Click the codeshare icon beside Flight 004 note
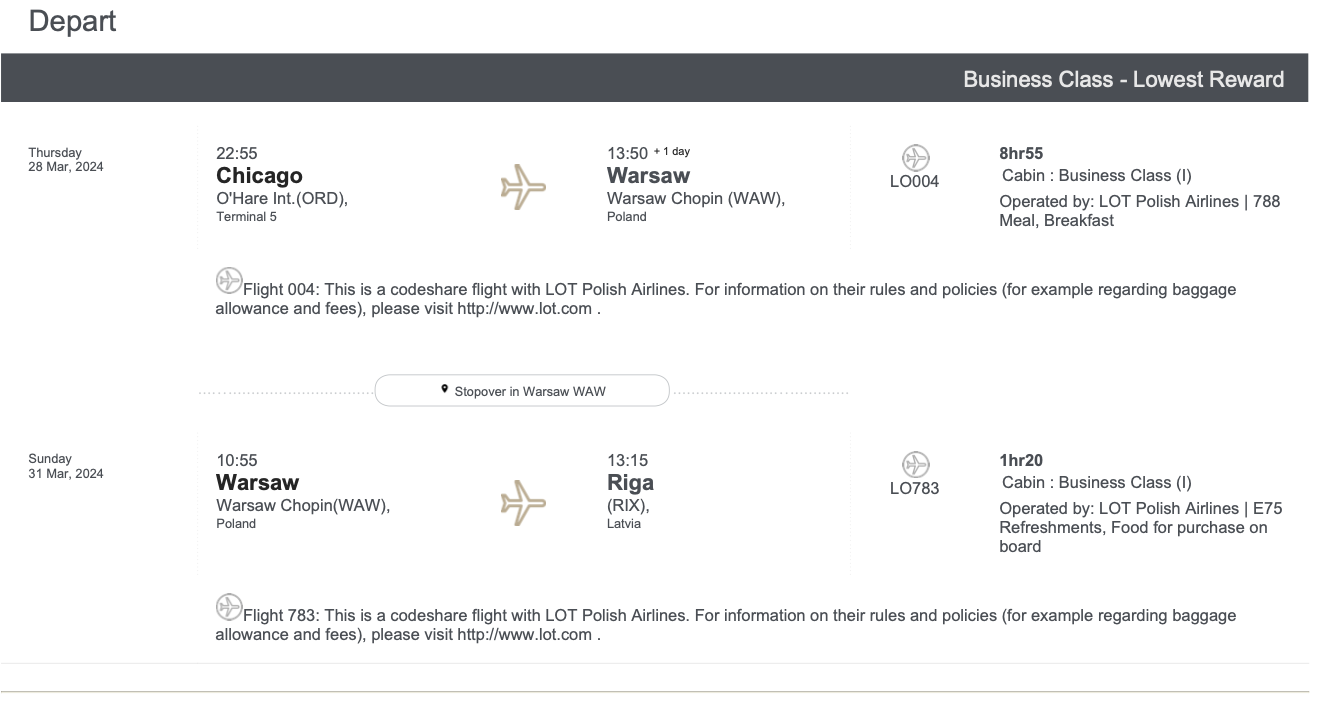 228,279
